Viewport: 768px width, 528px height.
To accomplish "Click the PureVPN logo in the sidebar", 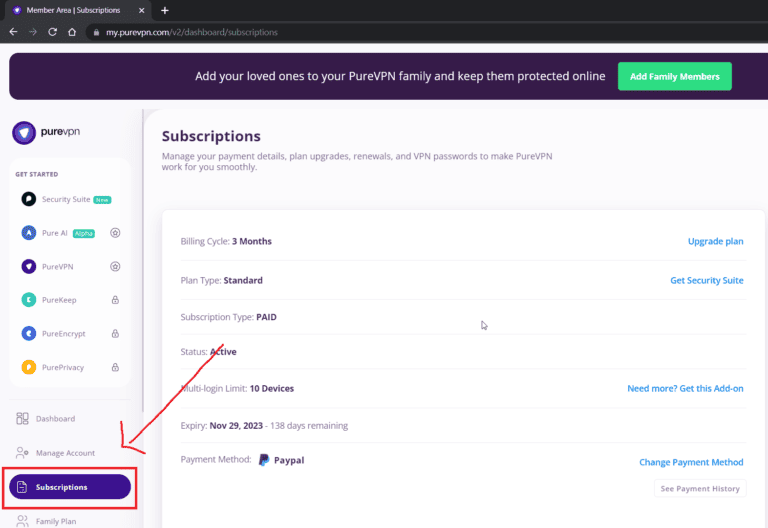I will click(47, 132).
